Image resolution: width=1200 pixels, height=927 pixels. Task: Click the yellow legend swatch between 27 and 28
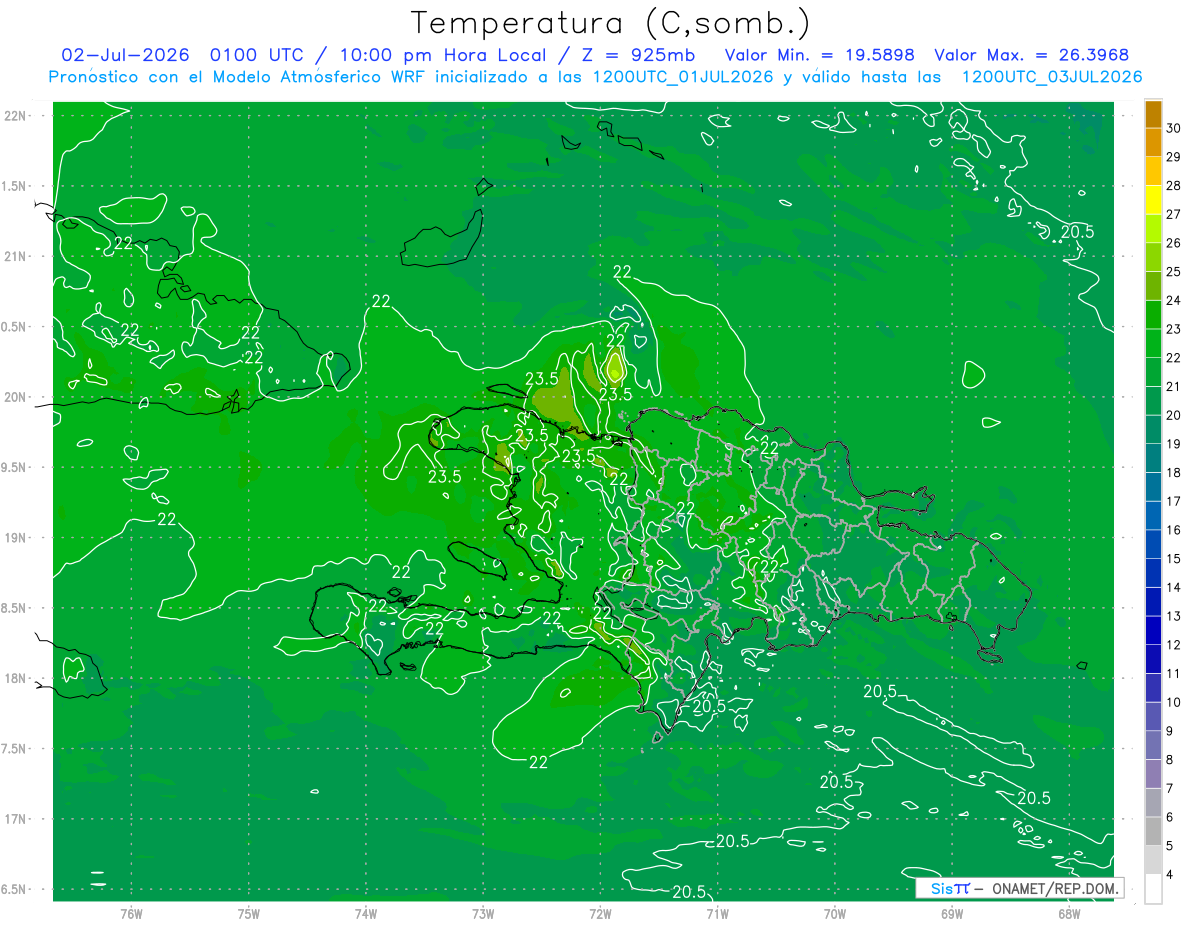[x=1153, y=200]
